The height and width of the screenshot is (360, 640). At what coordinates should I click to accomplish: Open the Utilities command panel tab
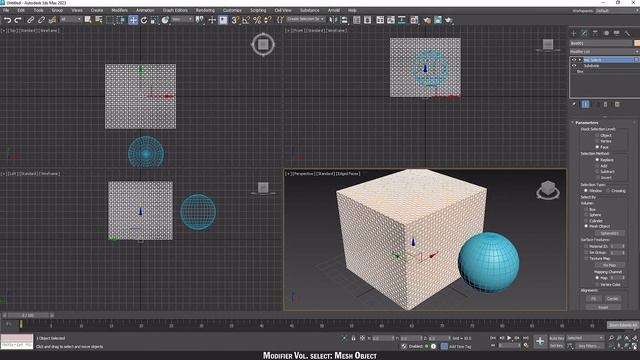627,33
